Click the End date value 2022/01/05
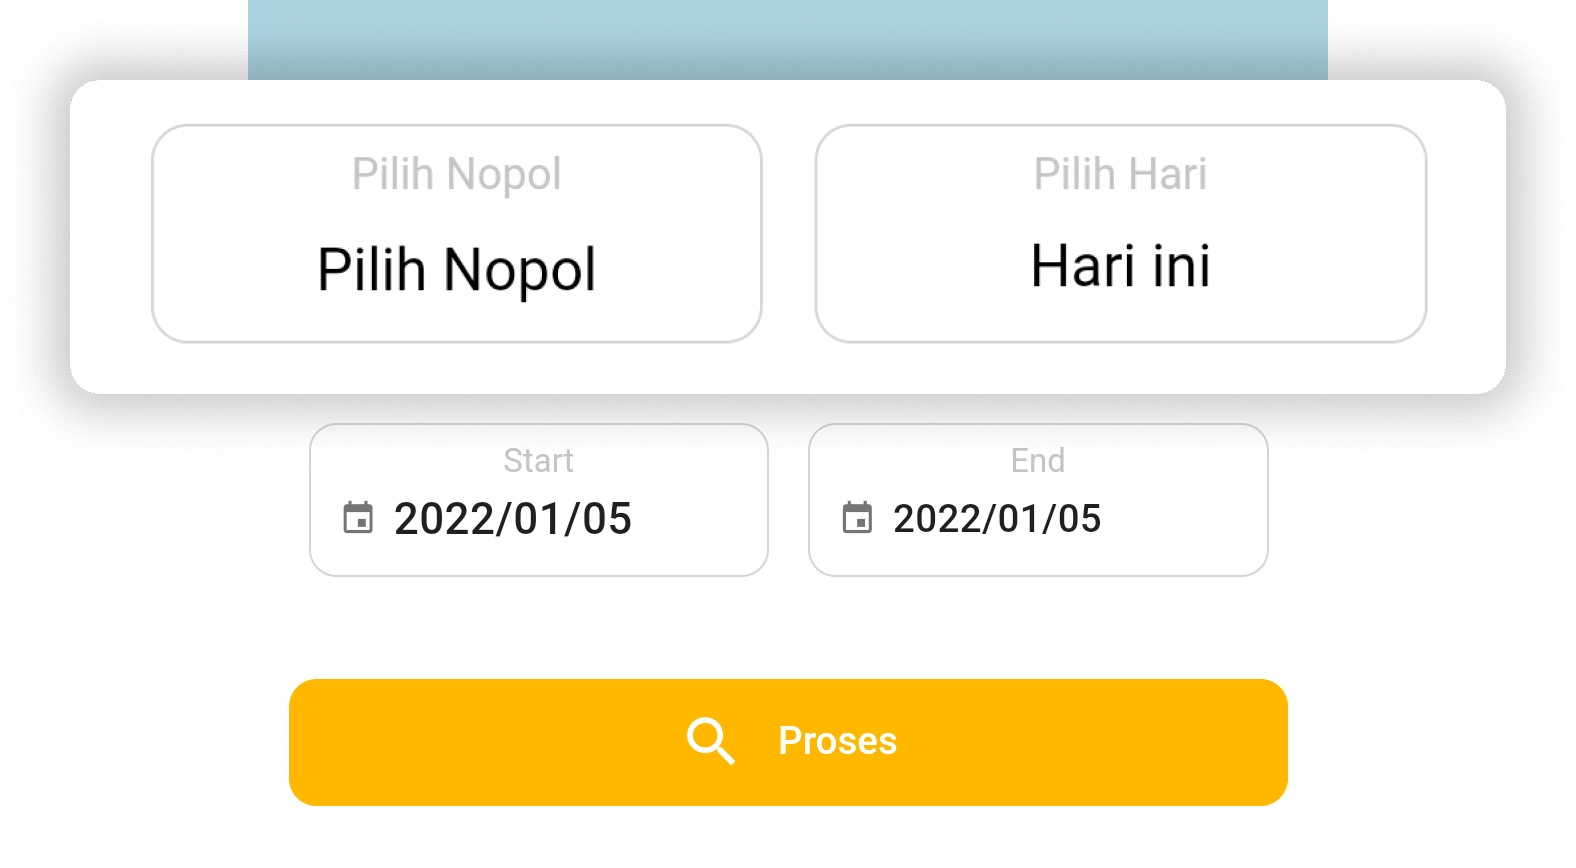 (996, 519)
